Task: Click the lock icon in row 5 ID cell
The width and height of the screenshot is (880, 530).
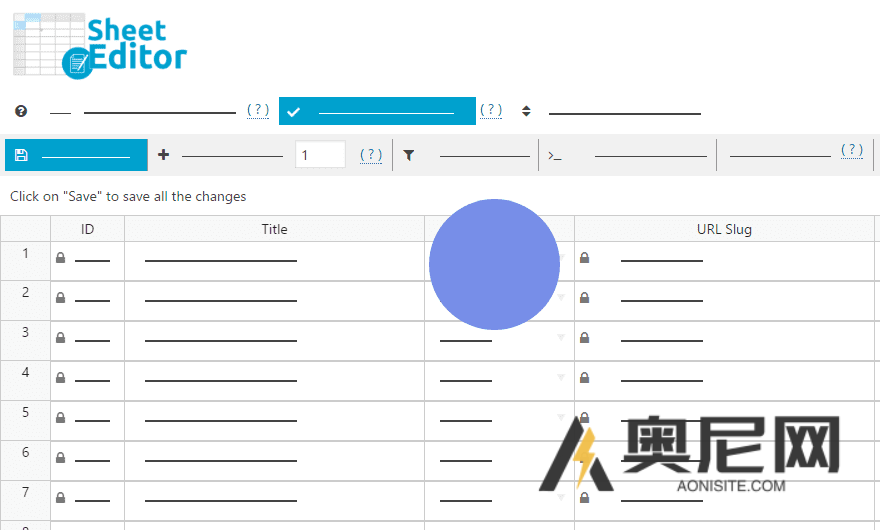Action: [61, 418]
